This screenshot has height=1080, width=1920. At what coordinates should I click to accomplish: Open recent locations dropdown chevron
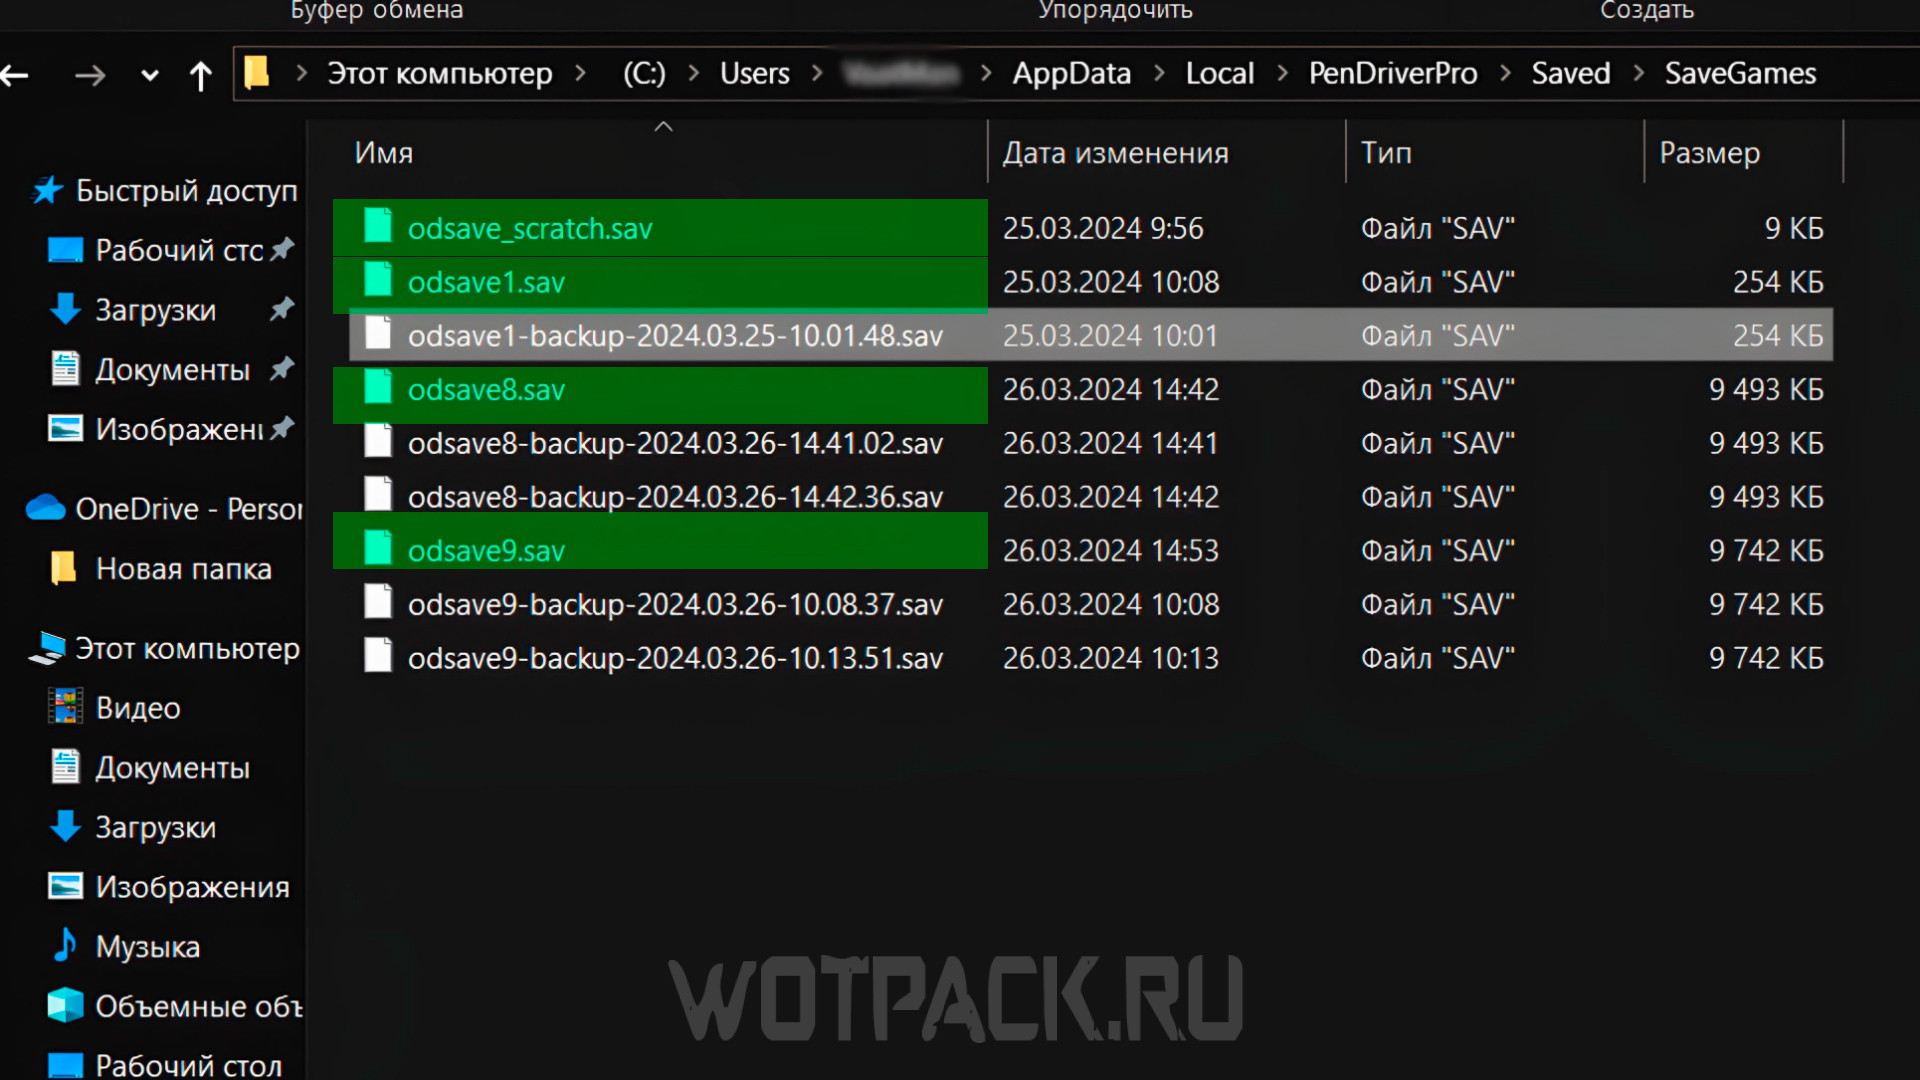point(150,75)
